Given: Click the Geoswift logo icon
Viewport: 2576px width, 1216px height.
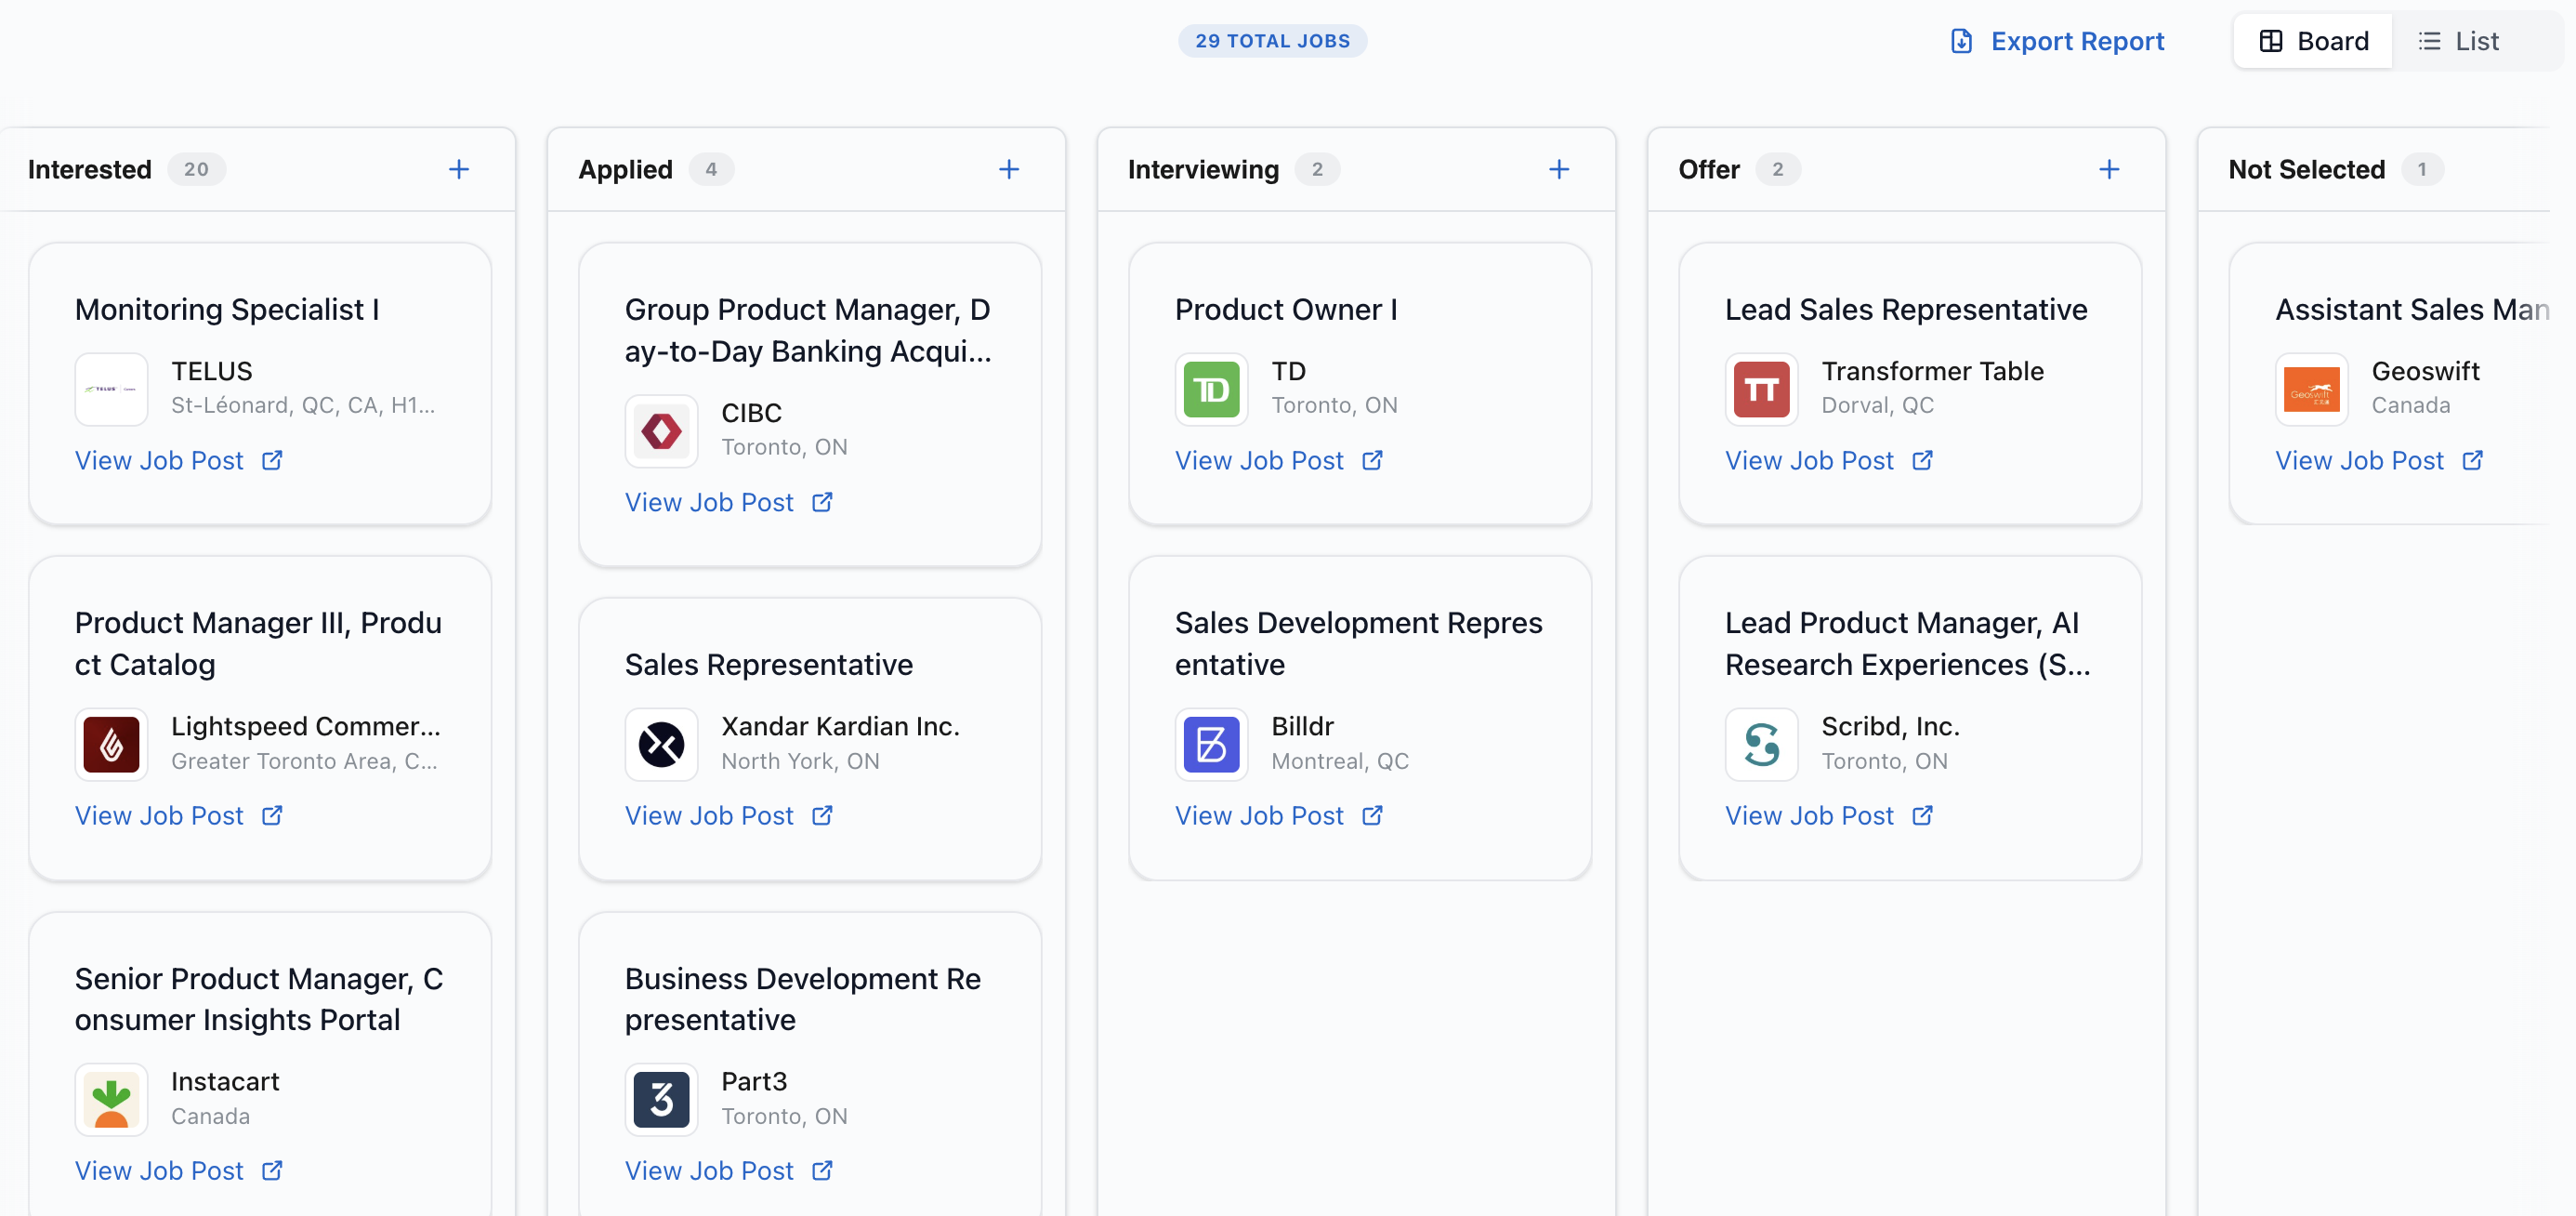Looking at the screenshot, I should 2311,389.
